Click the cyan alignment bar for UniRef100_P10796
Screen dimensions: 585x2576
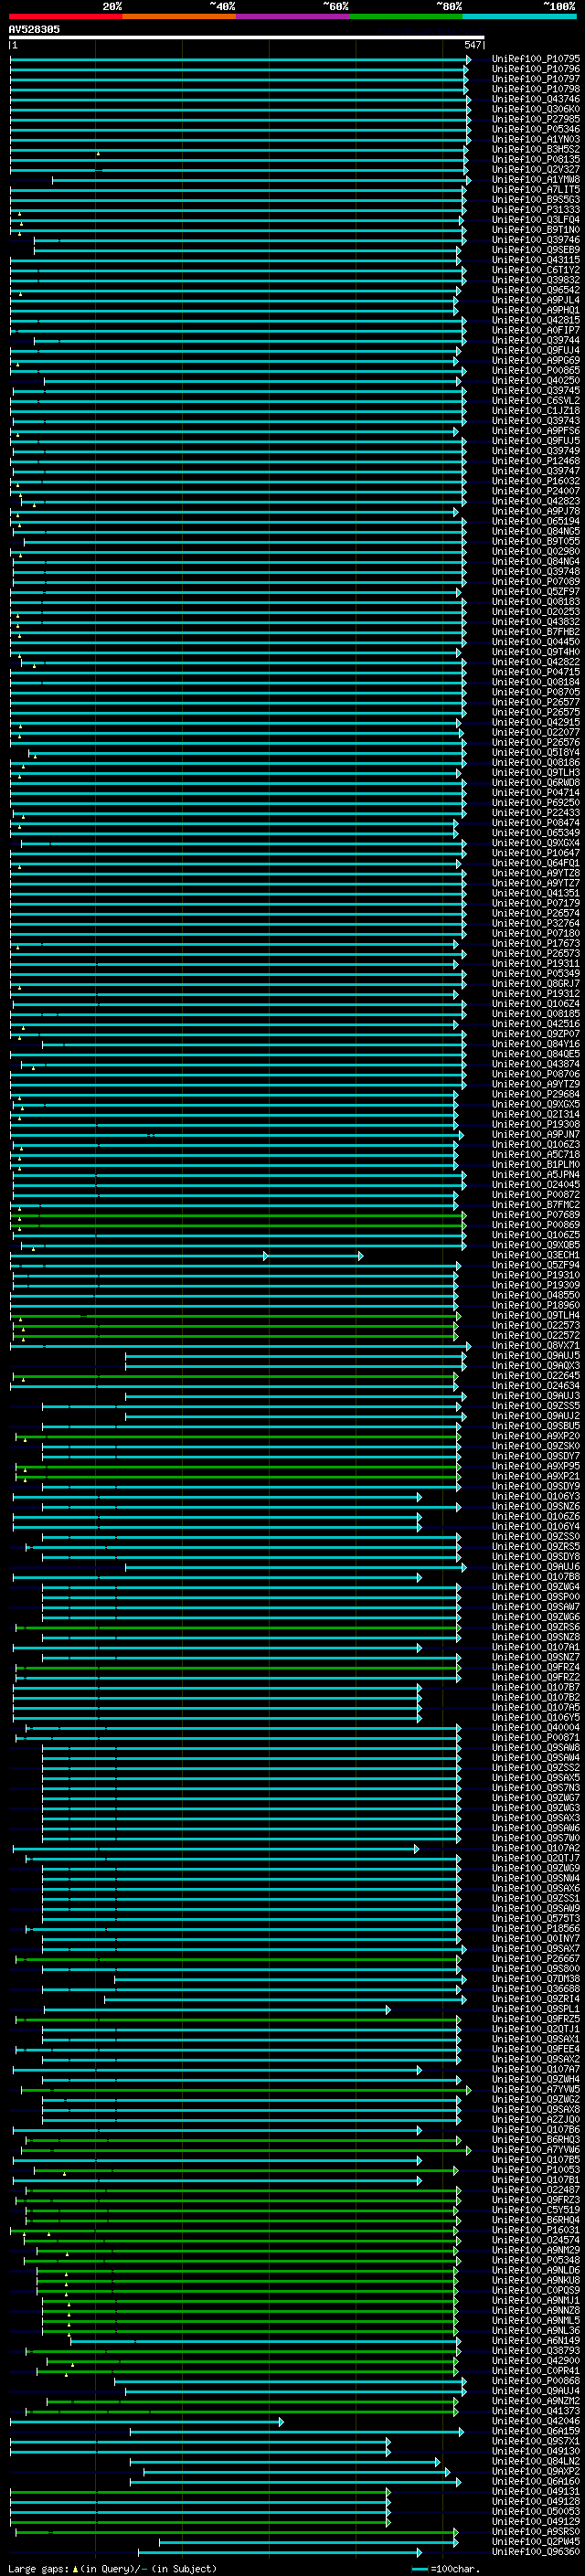click(x=240, y=69)
